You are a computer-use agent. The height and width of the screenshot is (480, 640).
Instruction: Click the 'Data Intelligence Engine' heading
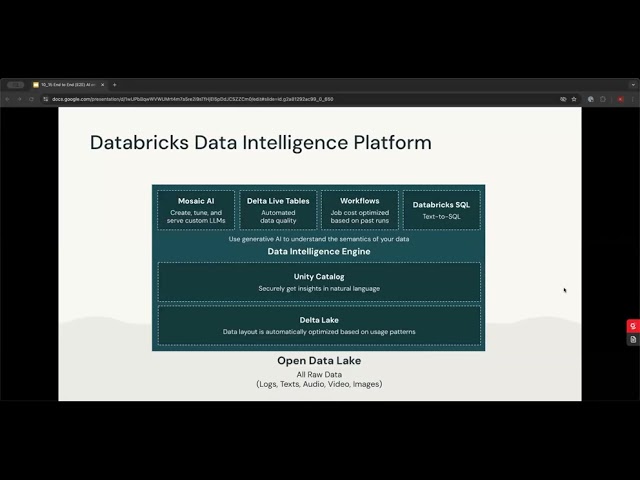[x=319, y=251]
